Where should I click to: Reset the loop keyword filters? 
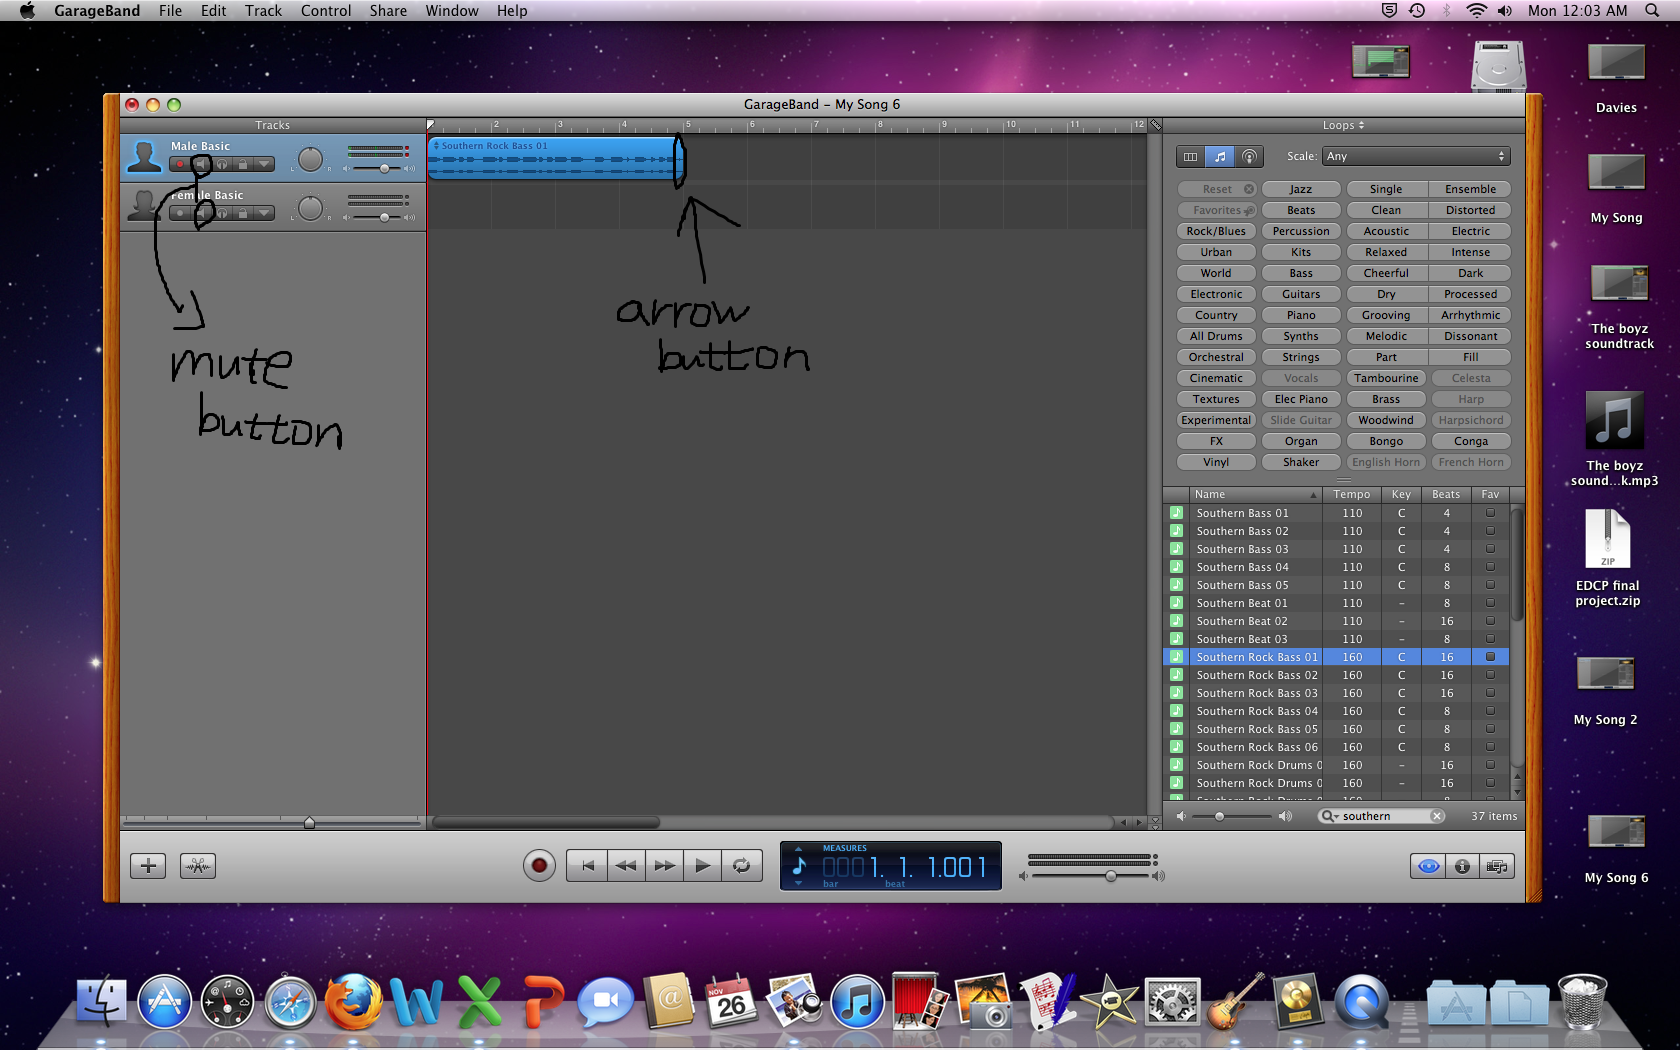(x=1217, y=189)
